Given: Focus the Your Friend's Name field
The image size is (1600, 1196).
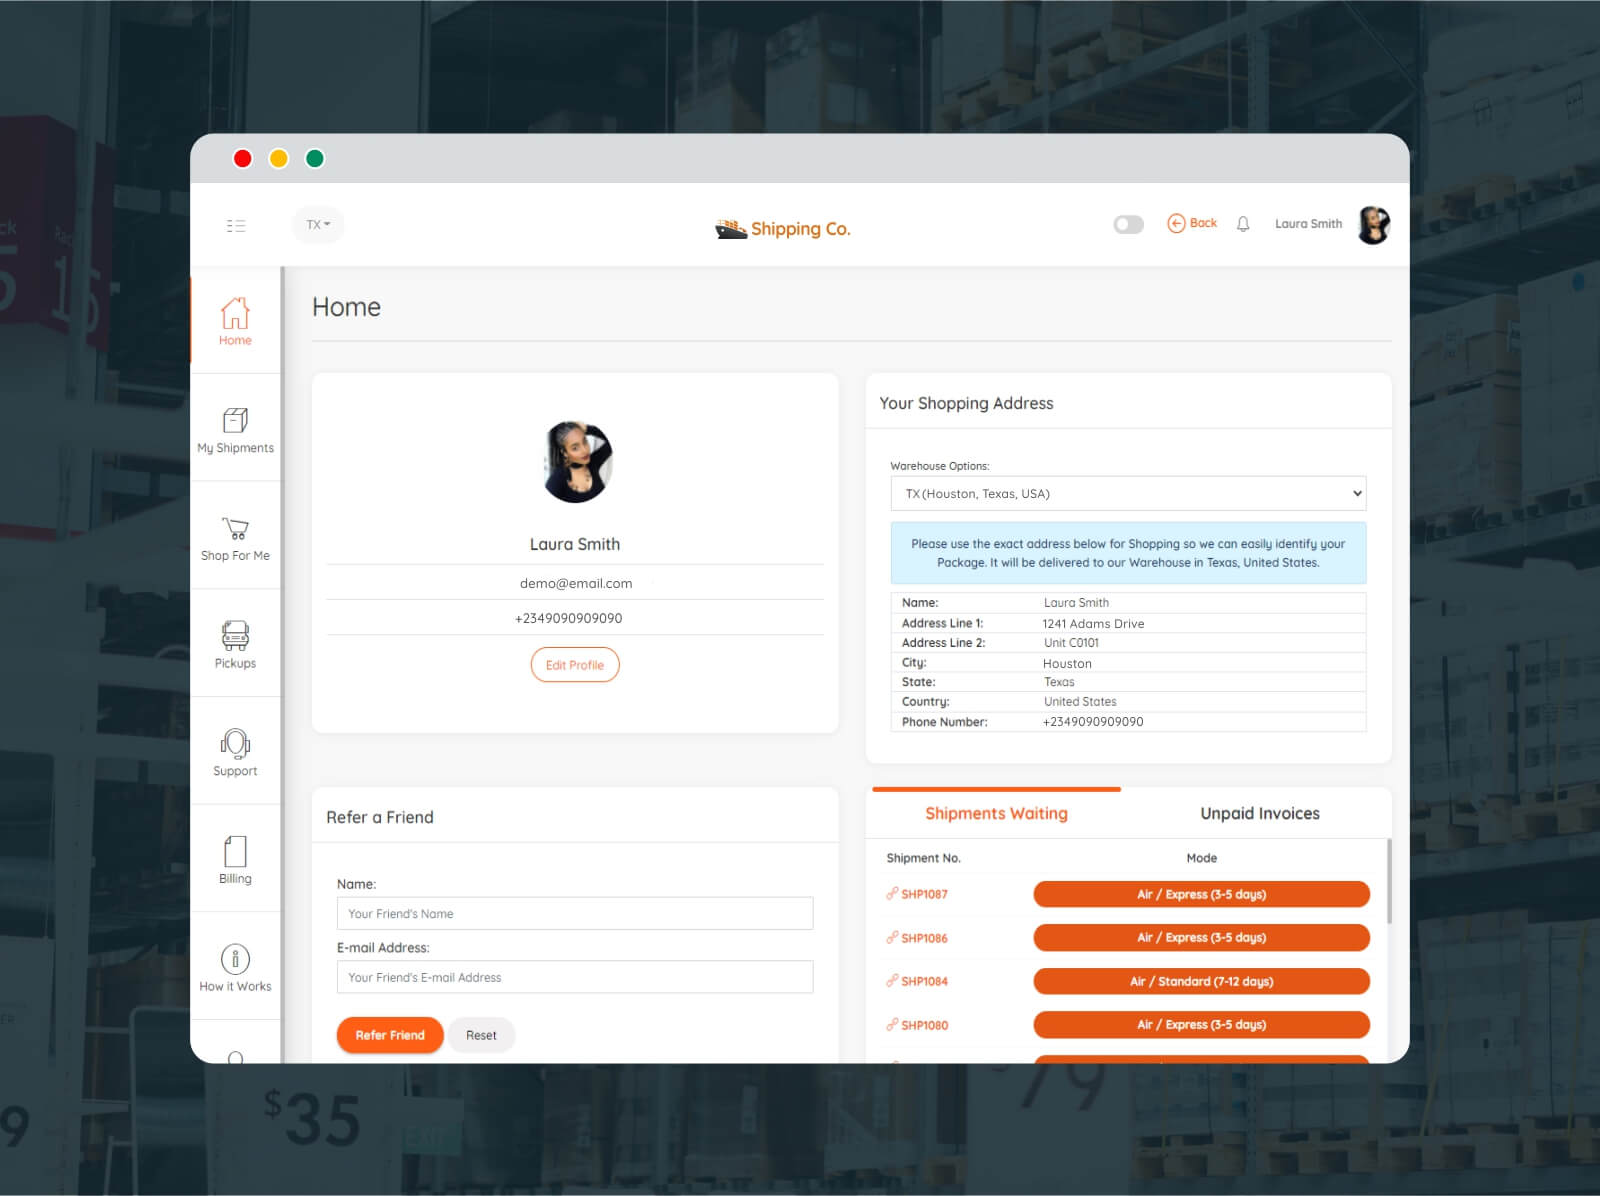Looking at the screenshot, I should [575, 914].
